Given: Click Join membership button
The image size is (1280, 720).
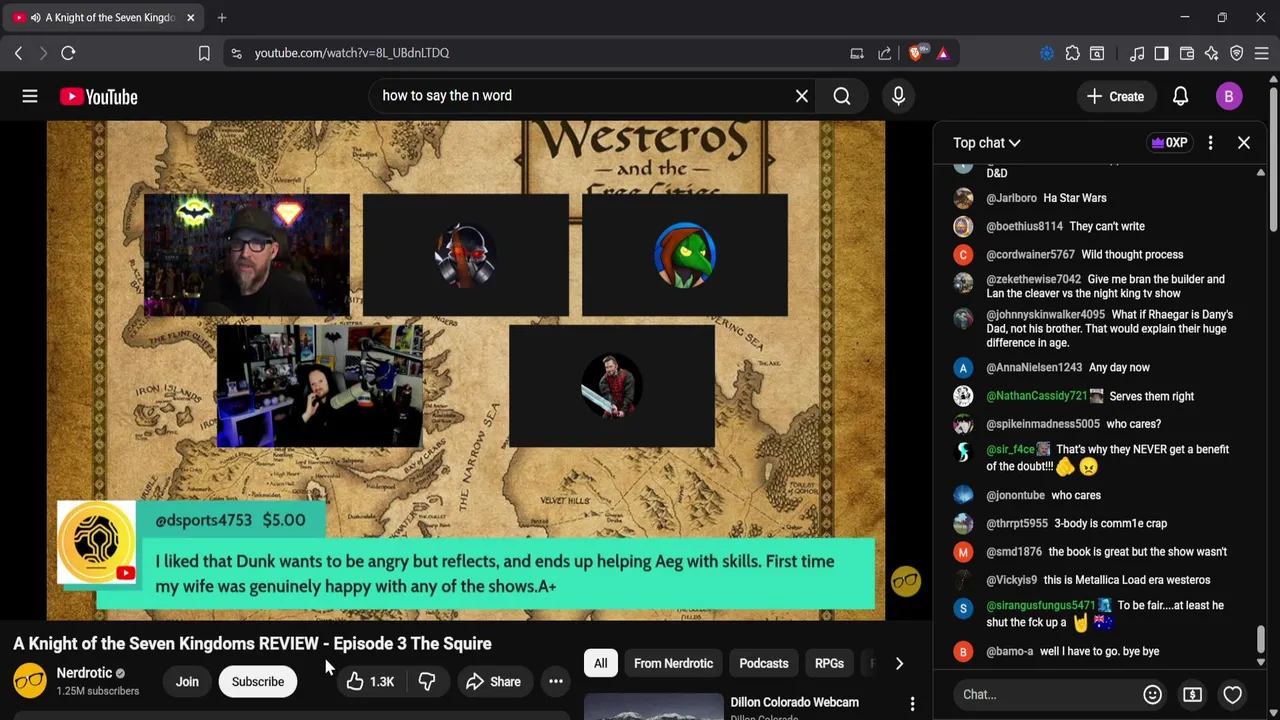Looking at the screenshot, I should point(187,682).
